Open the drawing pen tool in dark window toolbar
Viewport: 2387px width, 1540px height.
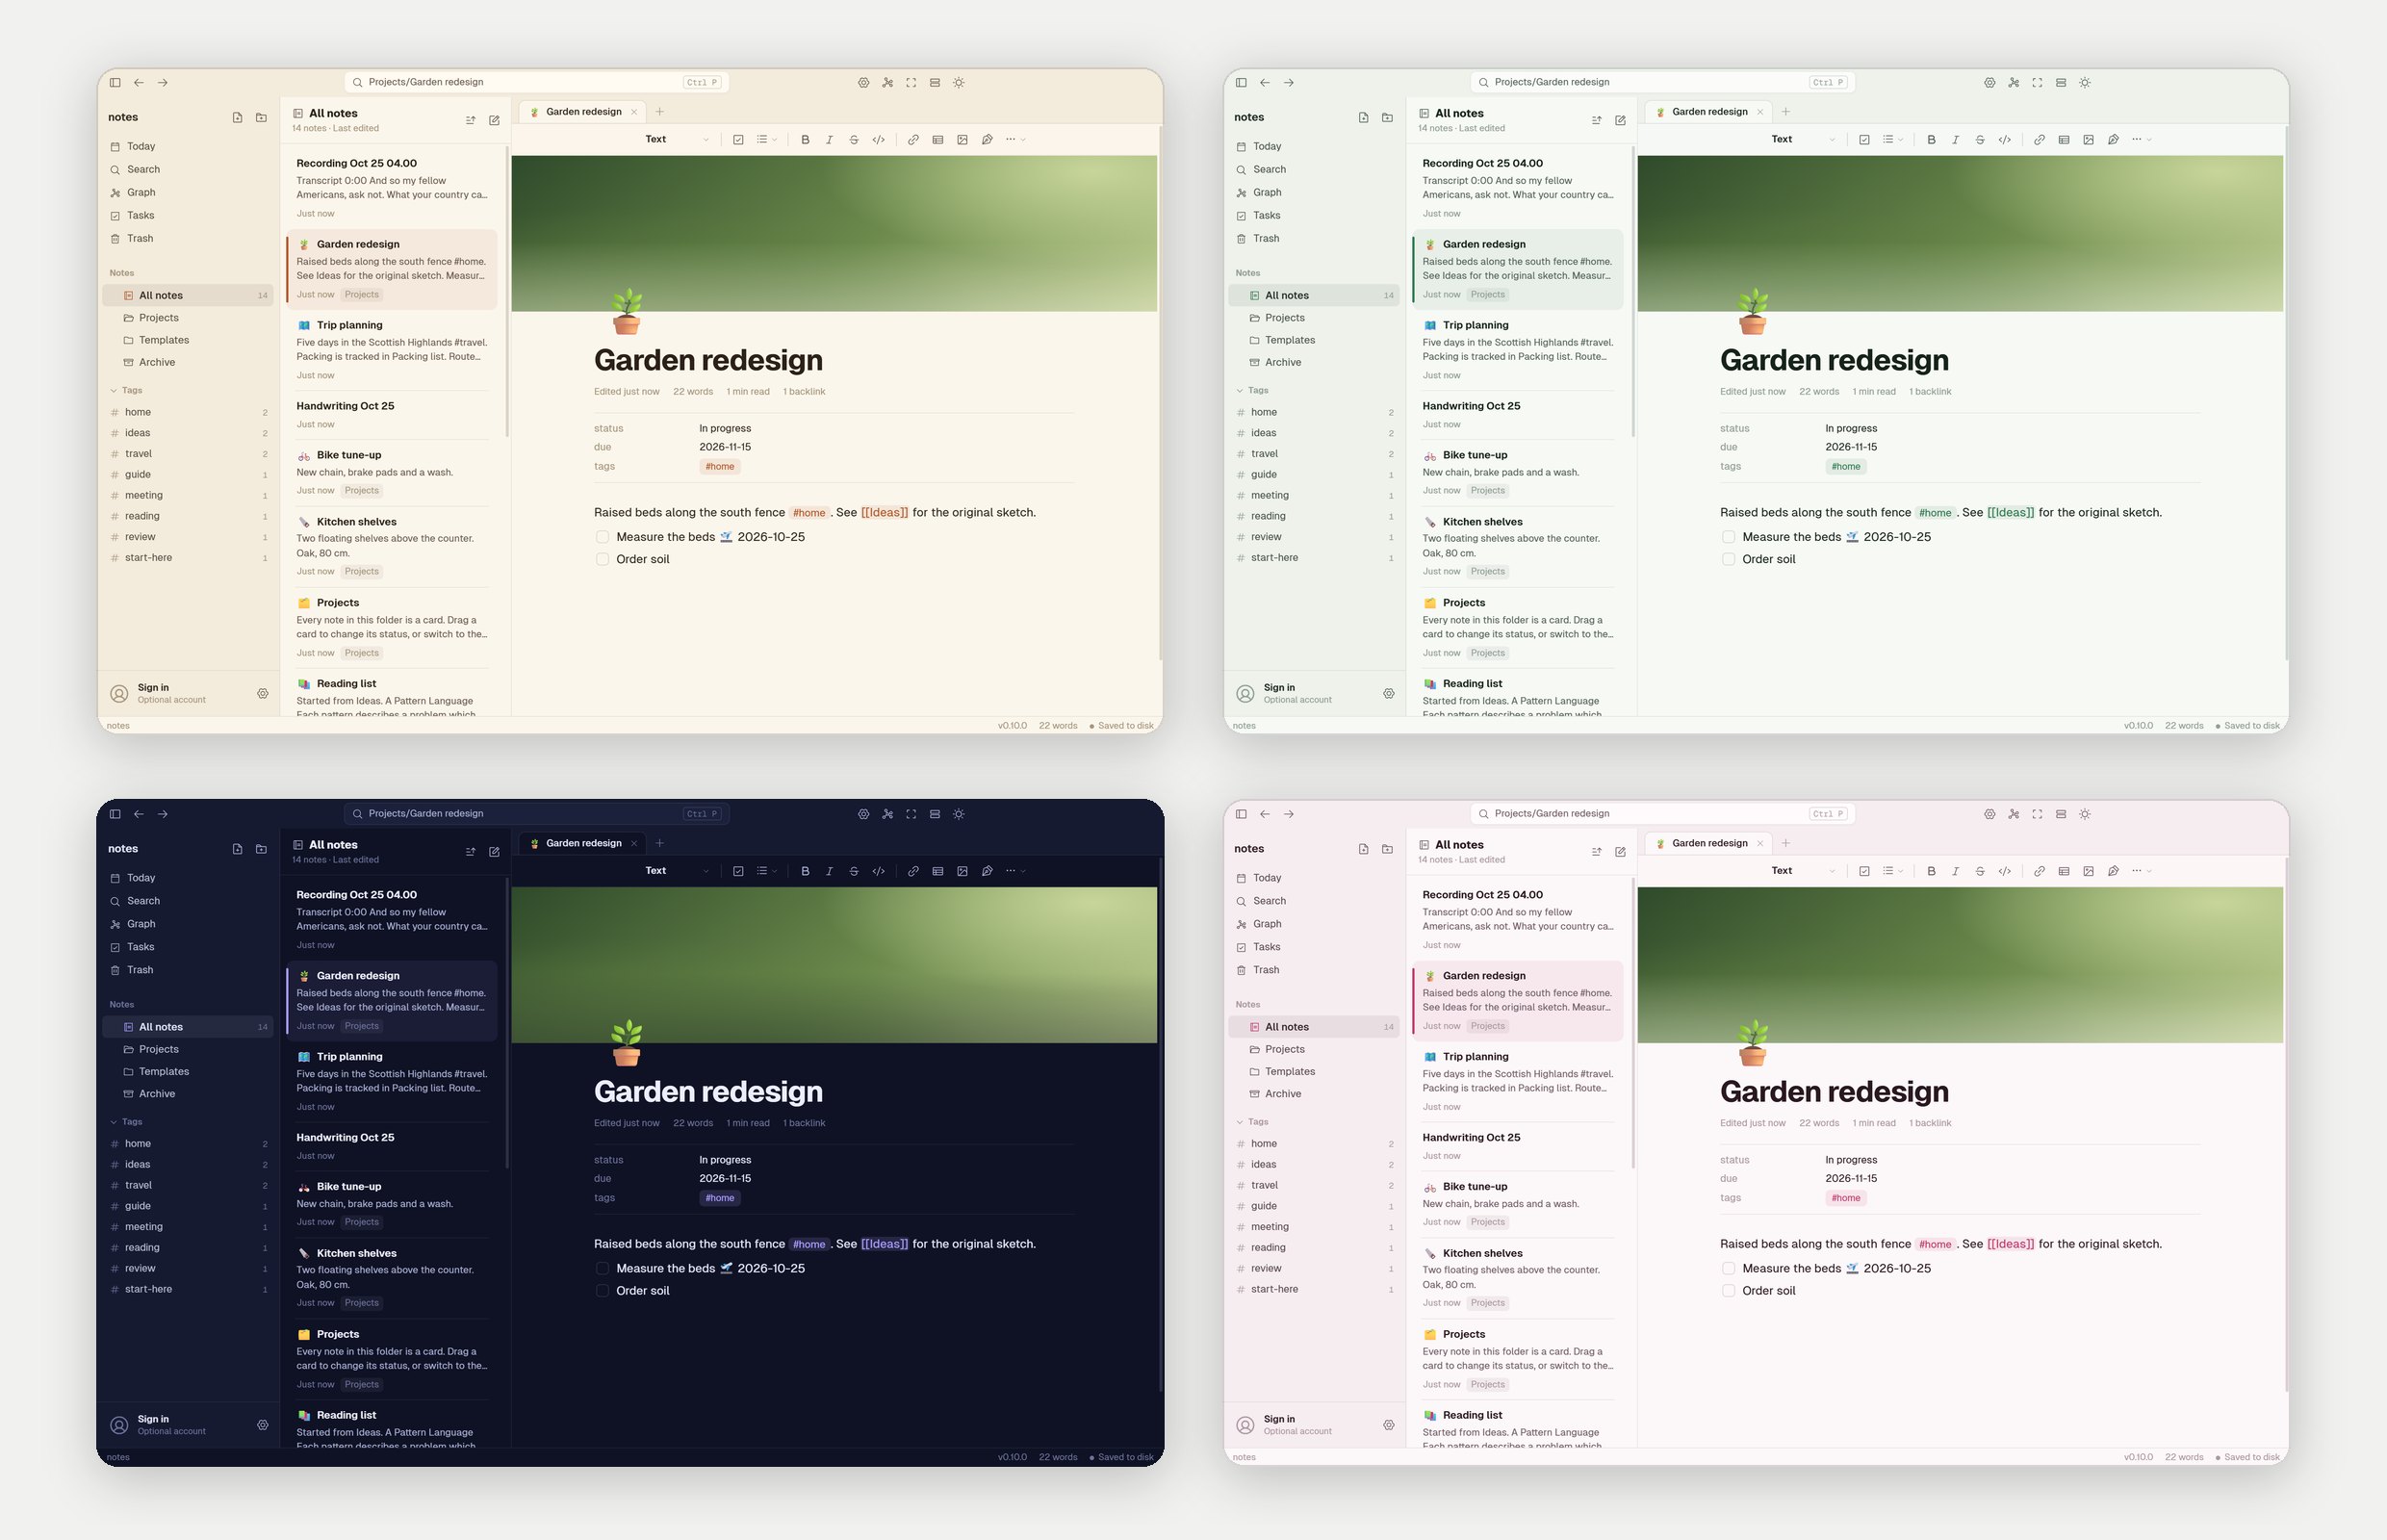(x=987, y=871)
